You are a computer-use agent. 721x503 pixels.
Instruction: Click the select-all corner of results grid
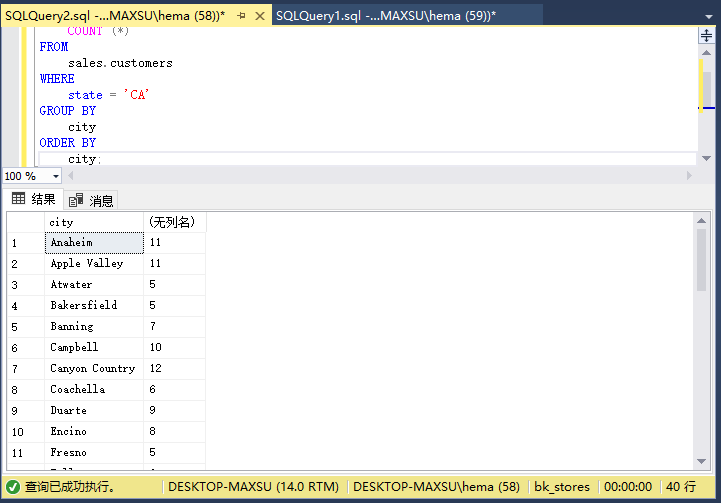coord(26,222)
